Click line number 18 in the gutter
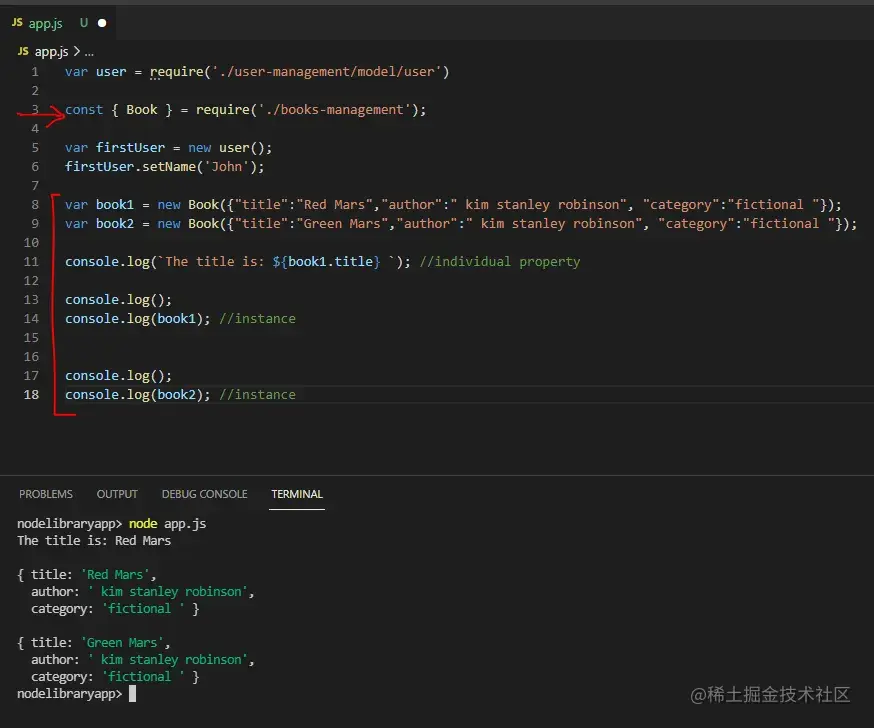The width and height of the screenshot is (874, 728). tap(32, 395)
